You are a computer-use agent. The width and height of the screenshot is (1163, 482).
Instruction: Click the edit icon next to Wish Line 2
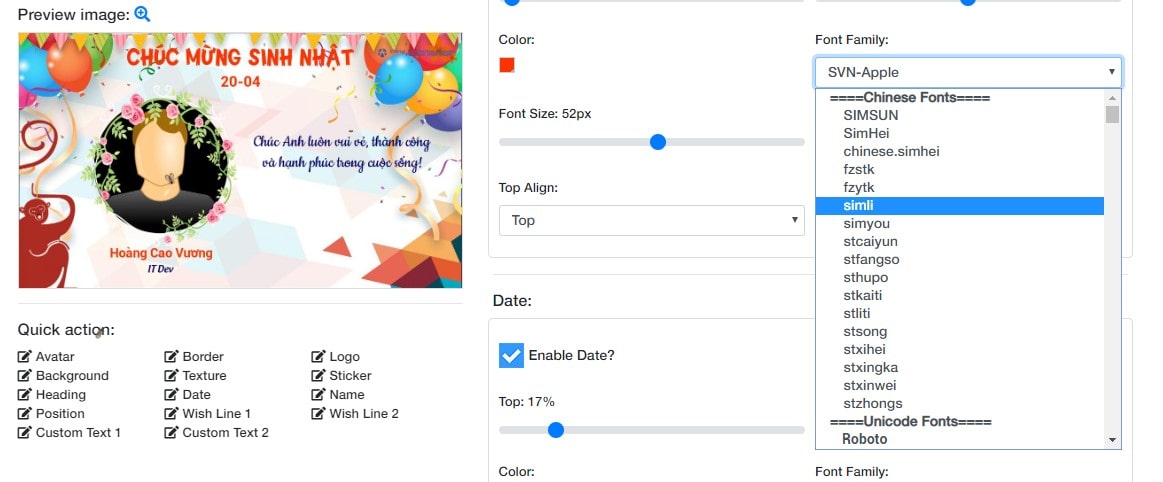click(318, 414)
